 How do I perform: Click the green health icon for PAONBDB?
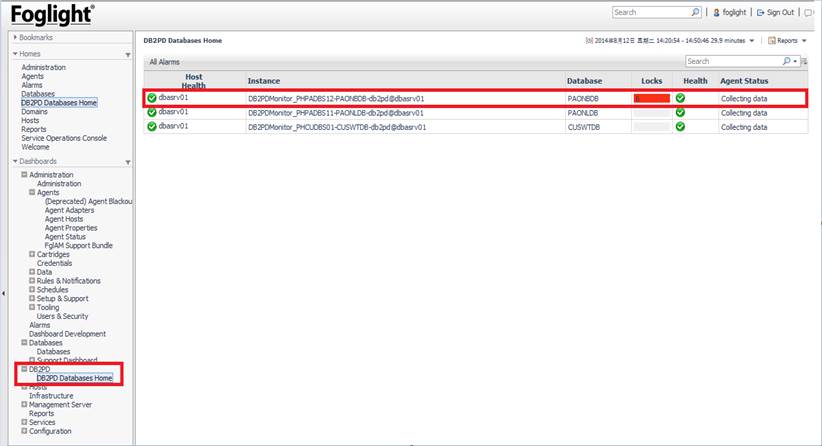coord(680,98)
